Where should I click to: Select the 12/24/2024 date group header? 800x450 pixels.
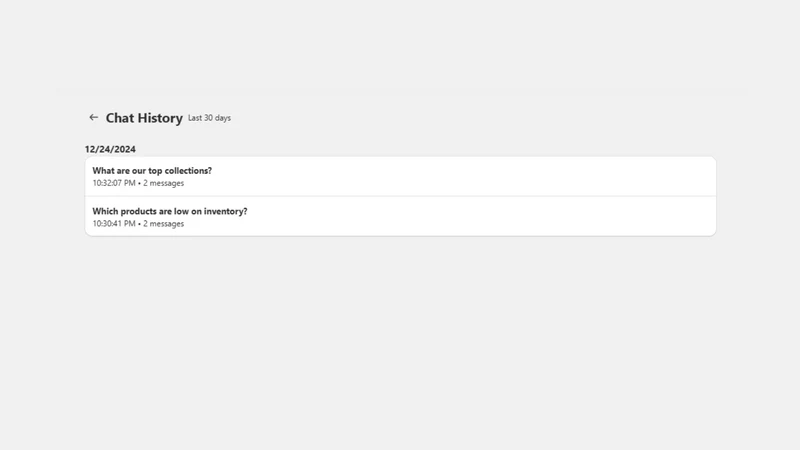[x=110, y=149]
